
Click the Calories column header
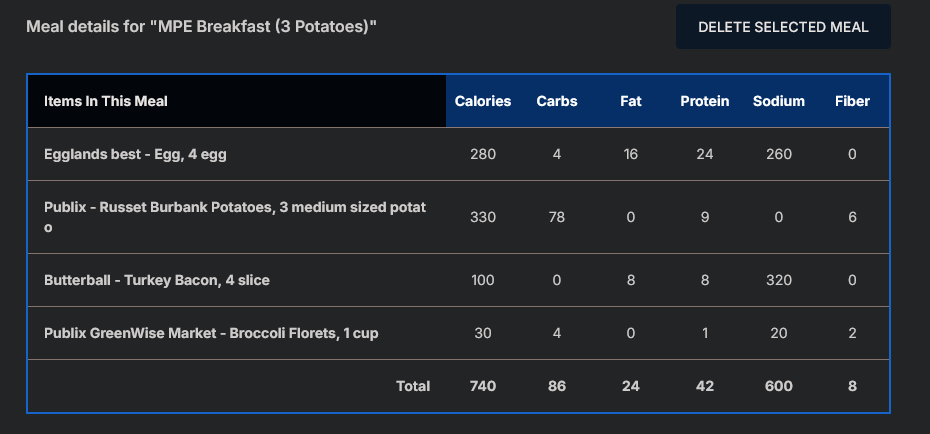[x=483, y=101]
